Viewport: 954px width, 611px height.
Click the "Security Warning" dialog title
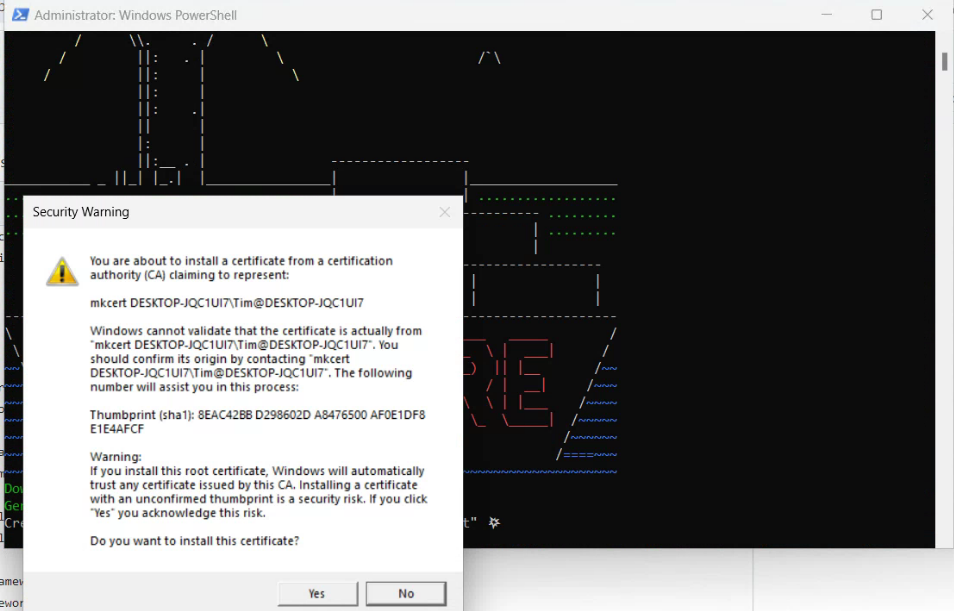pos(81,212)
